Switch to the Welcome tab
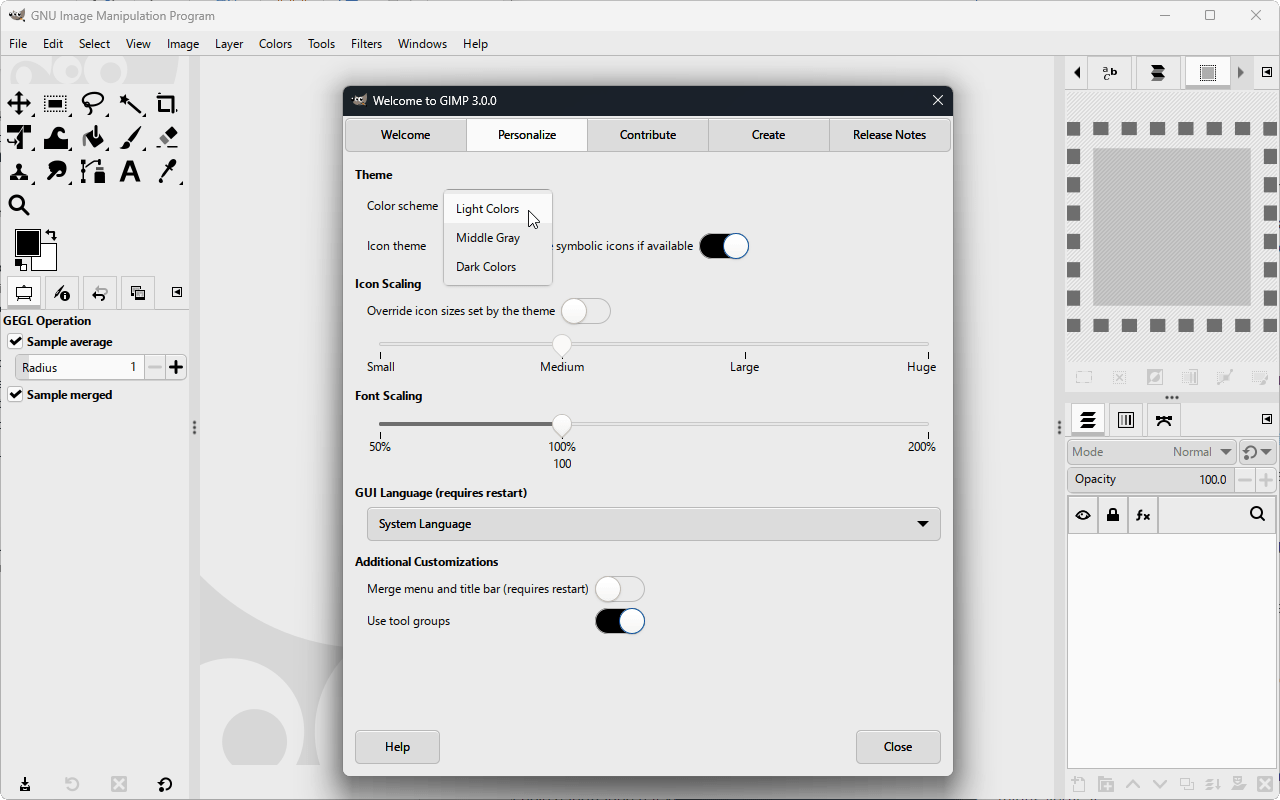This screenshot has width=1280, height=800. [x=406, y=135]
